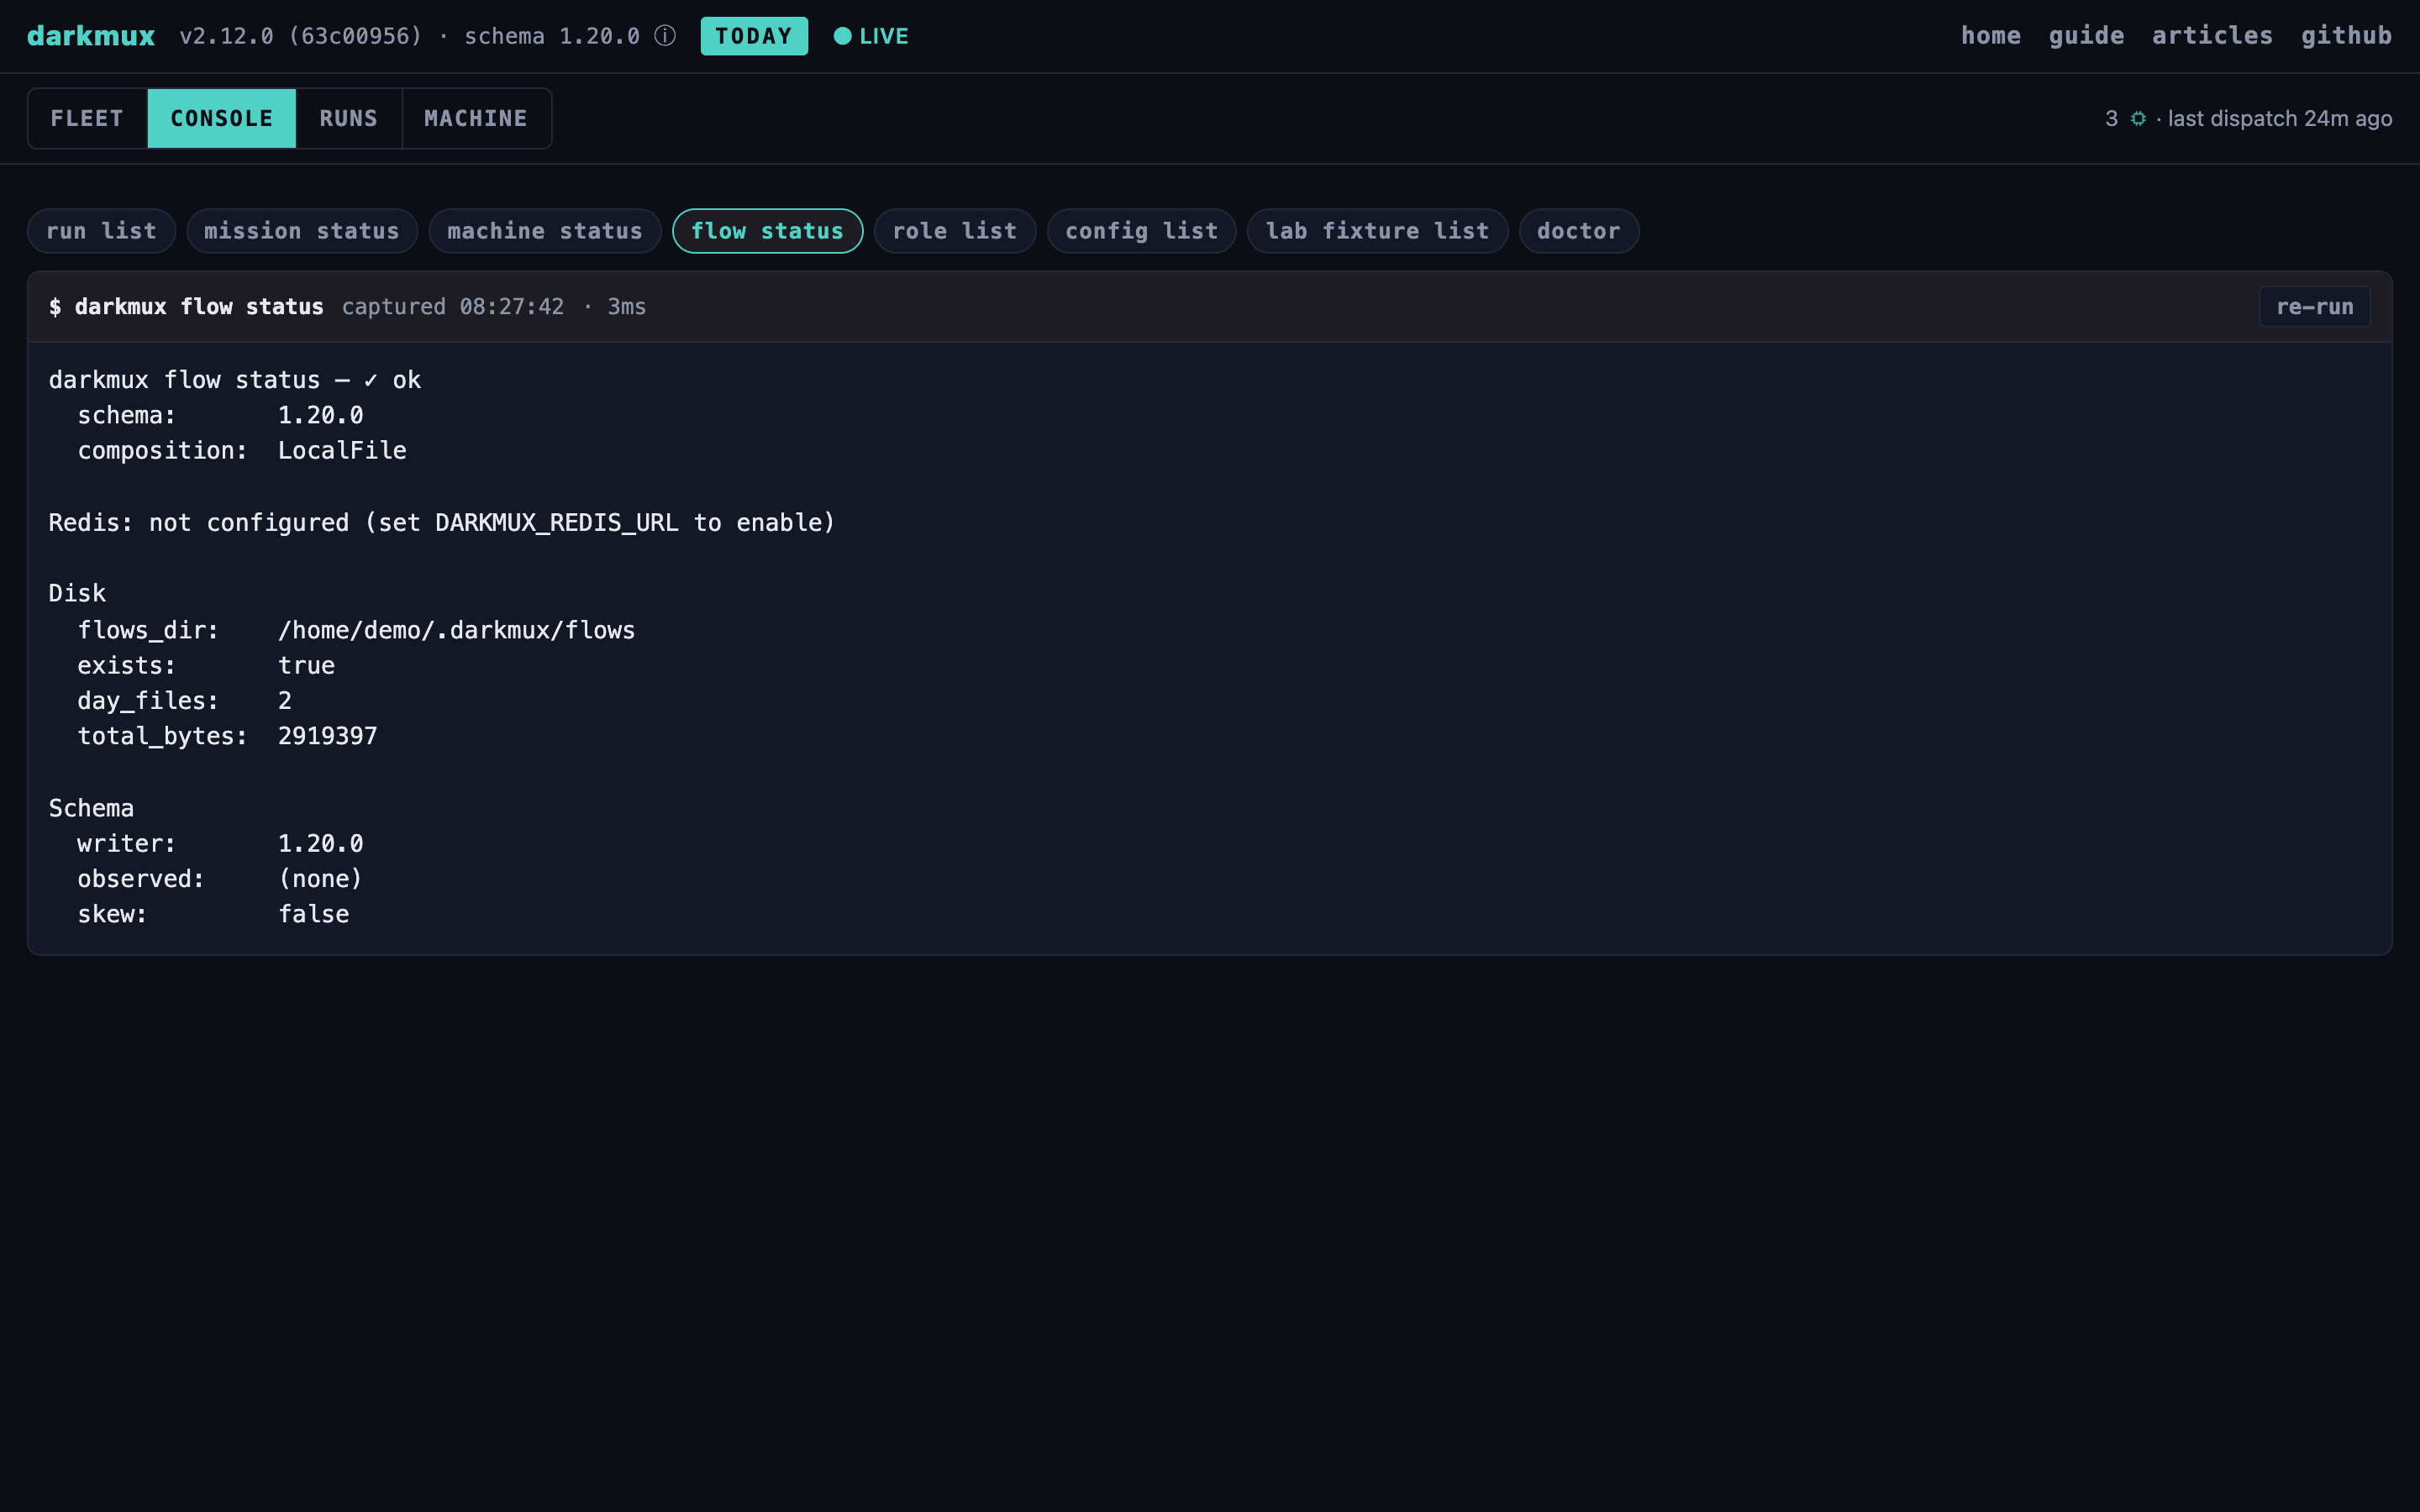Click the '$ darkmux flow status' command text

coord(186,307)
